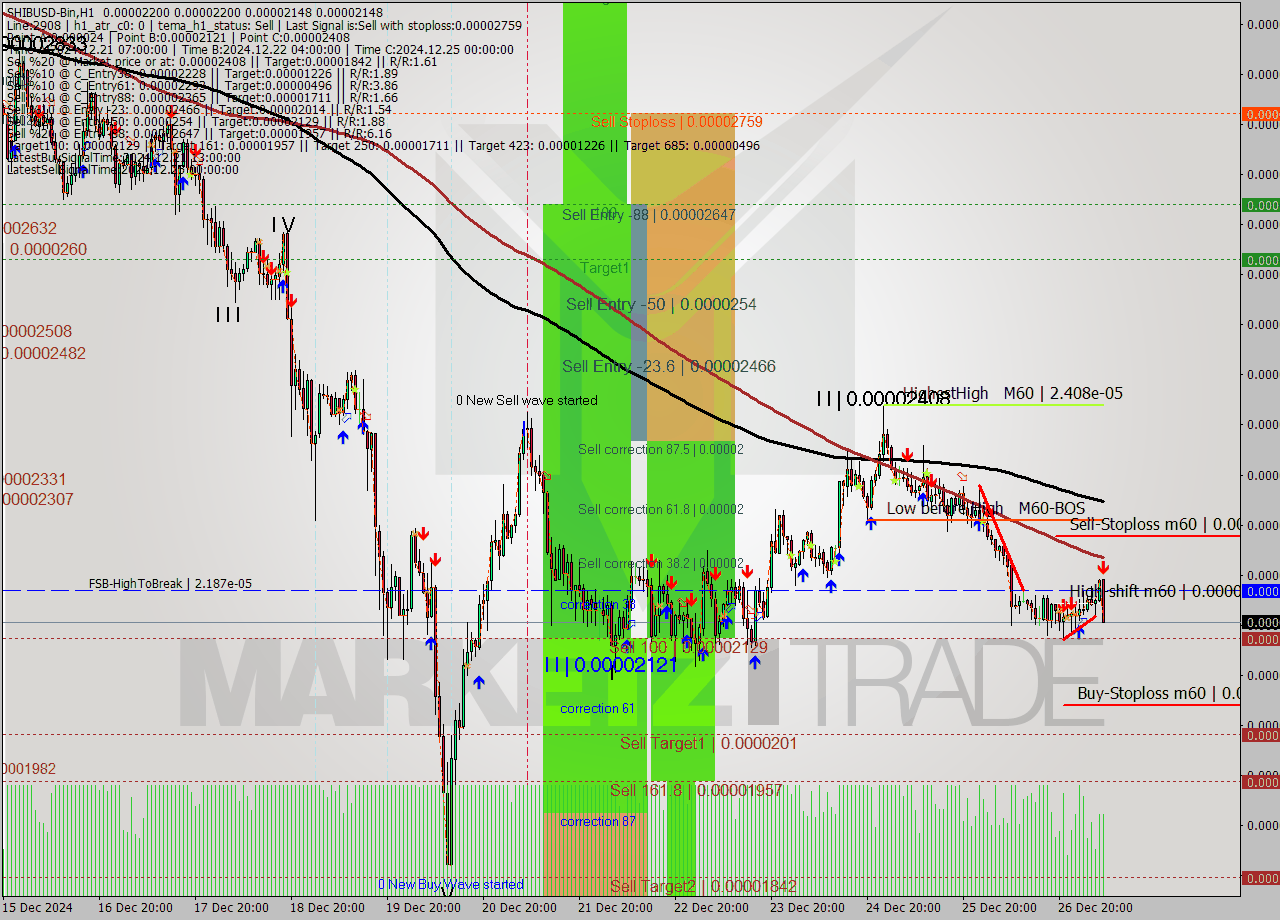Click the 'Buy-Stoploss m60' label
Screen dimensions: 1280x920
(x=1158, y=694)
